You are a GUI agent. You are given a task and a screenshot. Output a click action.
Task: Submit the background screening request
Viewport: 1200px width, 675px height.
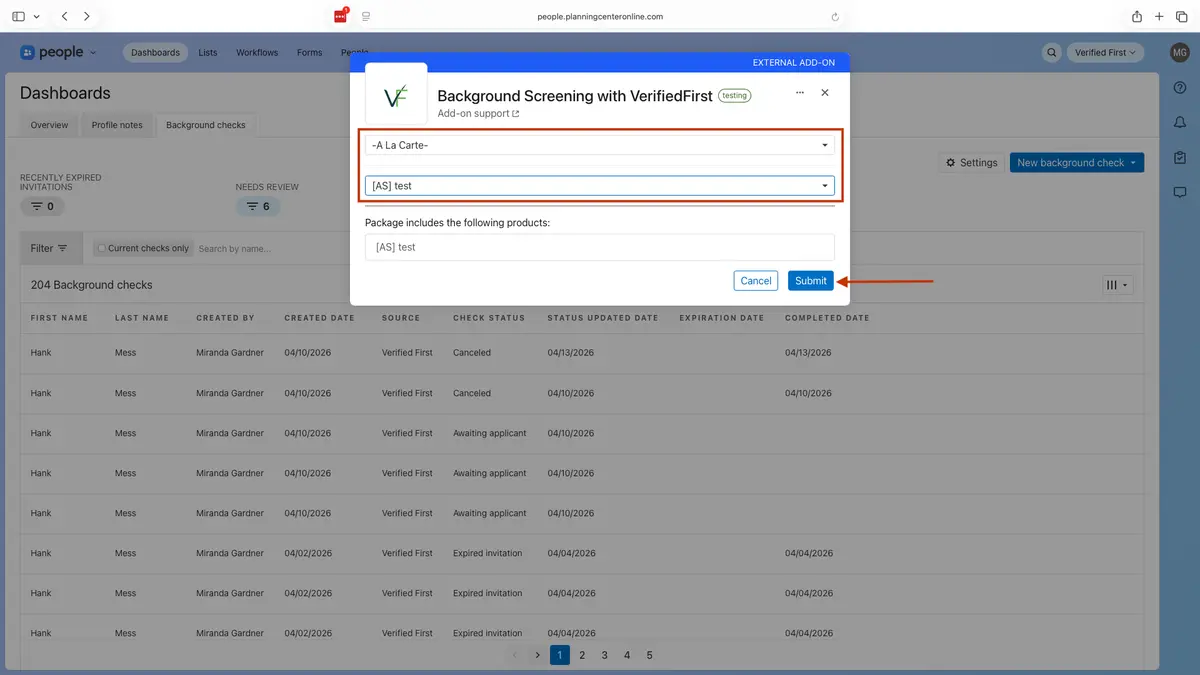[811, 281]
